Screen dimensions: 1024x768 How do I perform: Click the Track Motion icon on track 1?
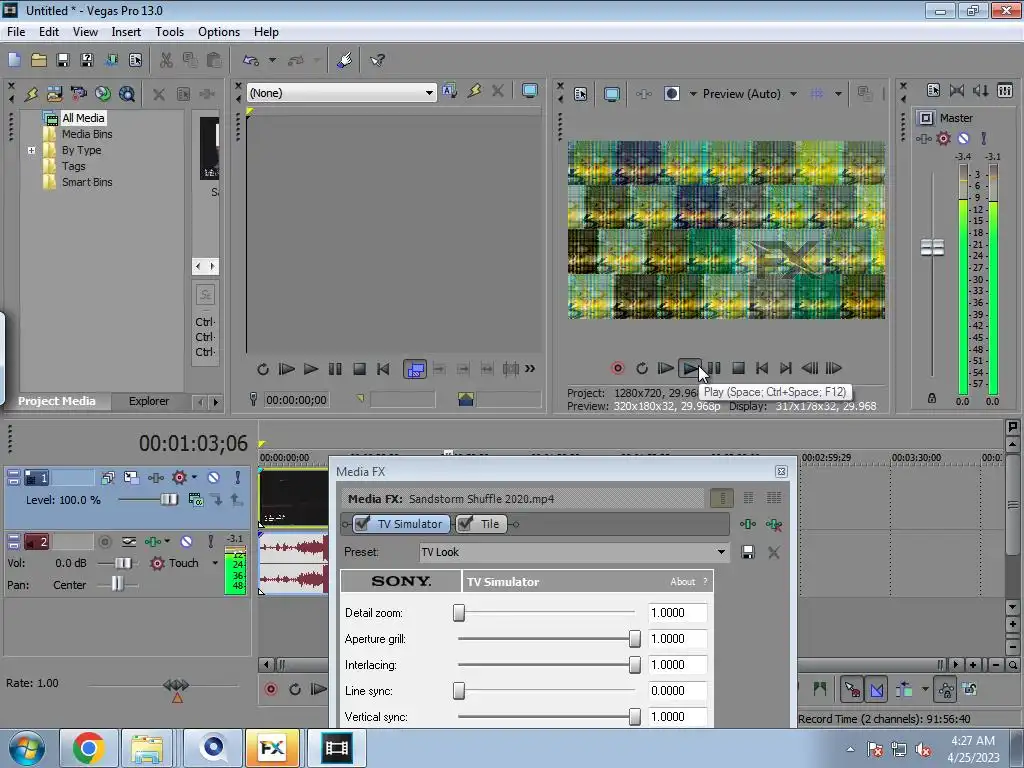coord(131,478)
